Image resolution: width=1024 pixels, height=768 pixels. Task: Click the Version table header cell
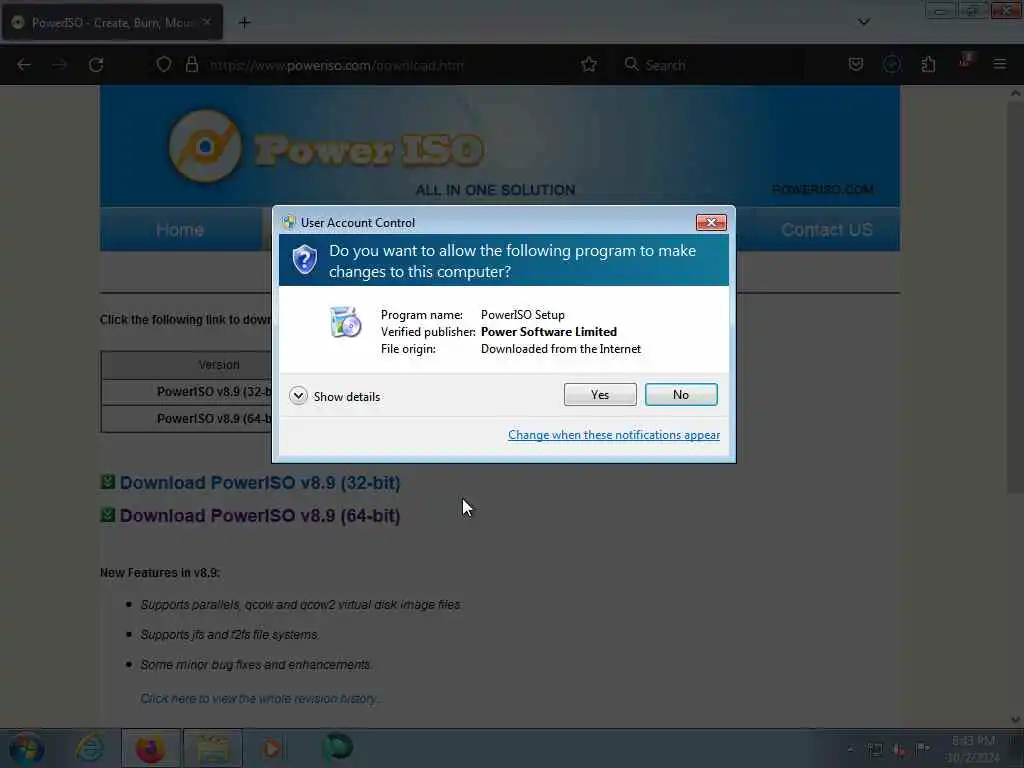pyautogui.click(x=219, y=365)
